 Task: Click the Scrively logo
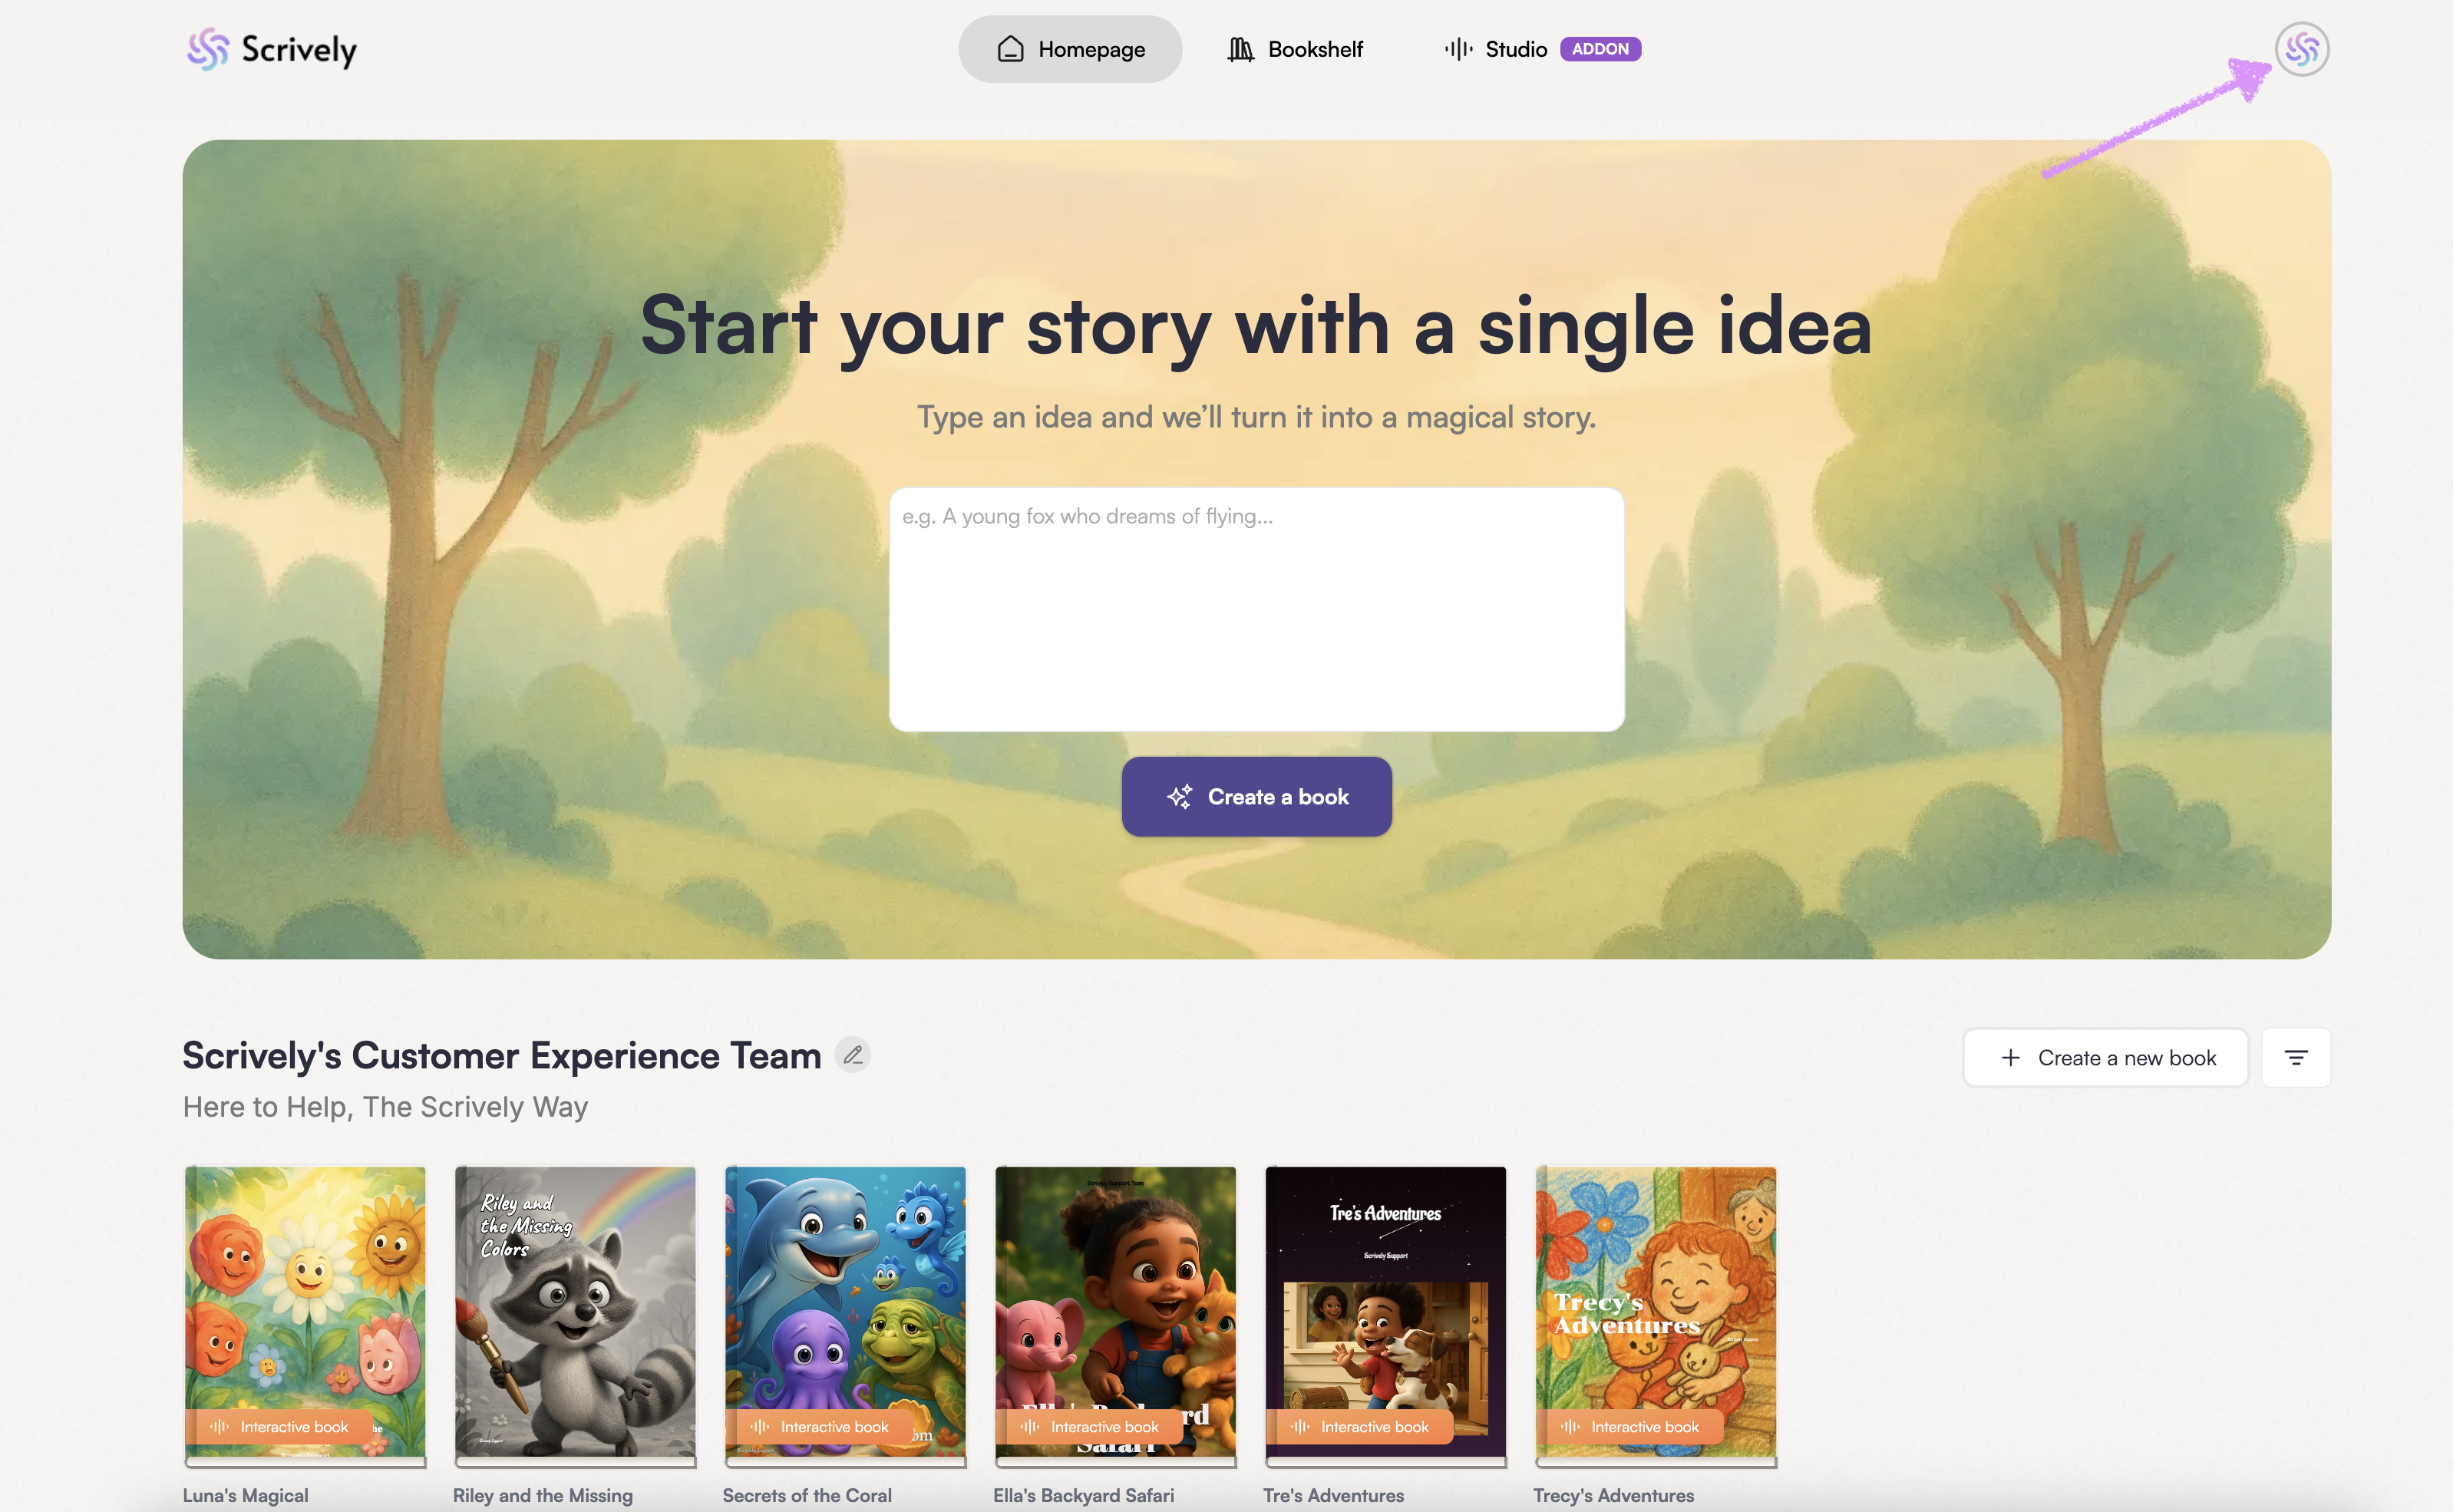(272, 49)
